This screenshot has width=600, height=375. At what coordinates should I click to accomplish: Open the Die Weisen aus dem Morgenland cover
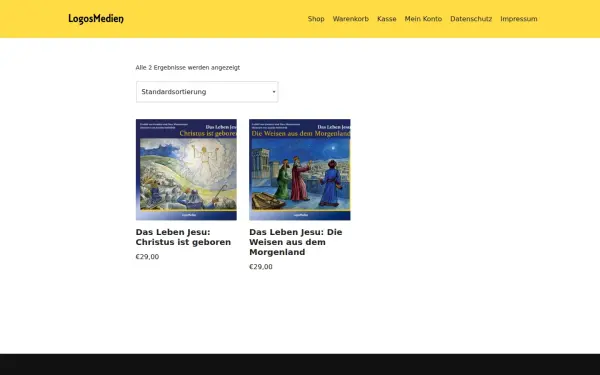300,170
